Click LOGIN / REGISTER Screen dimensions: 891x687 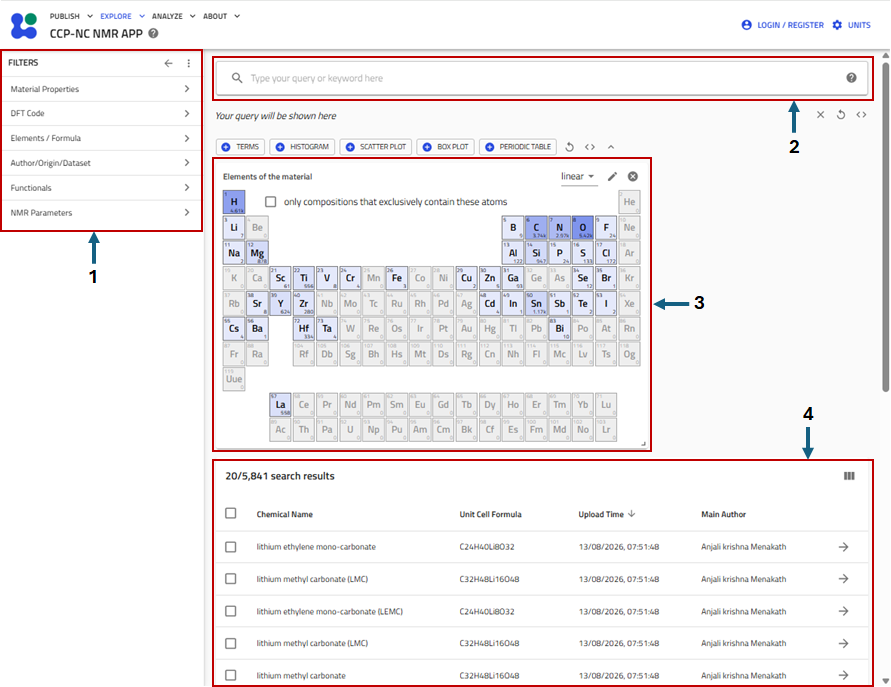tap(782, 25)
